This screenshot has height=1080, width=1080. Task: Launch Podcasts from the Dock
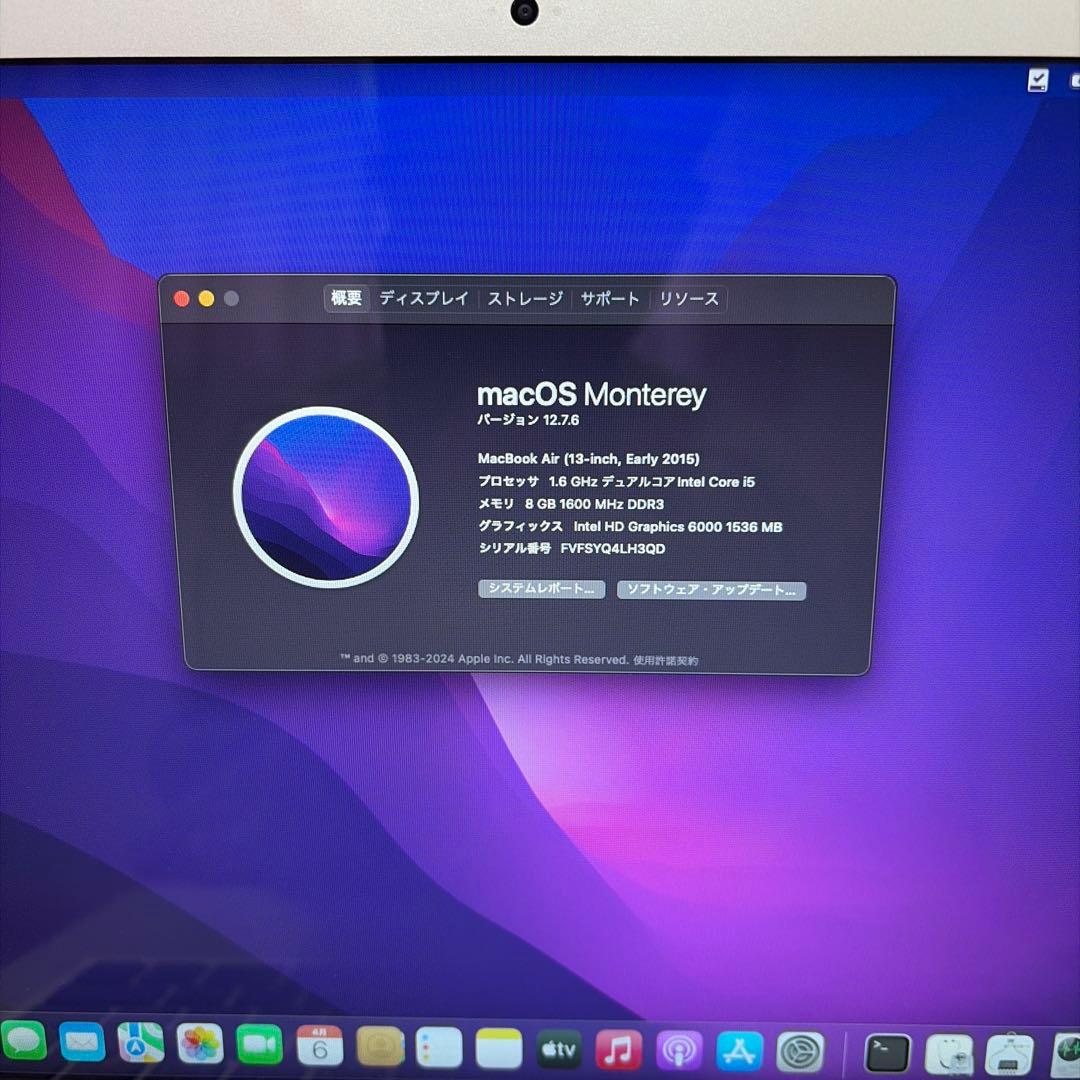[x=679, y=1052]
